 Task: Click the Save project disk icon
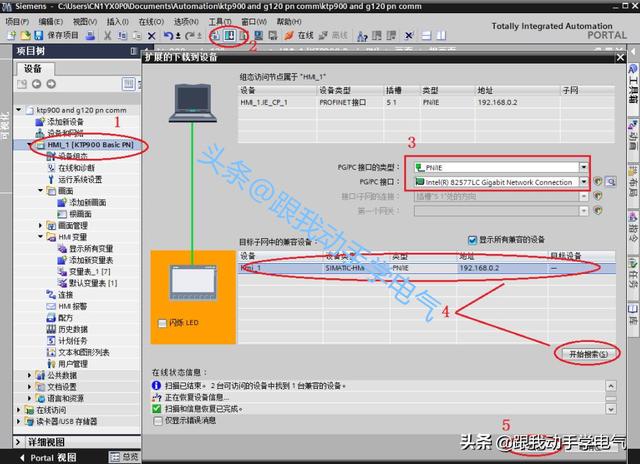[38, 36]
